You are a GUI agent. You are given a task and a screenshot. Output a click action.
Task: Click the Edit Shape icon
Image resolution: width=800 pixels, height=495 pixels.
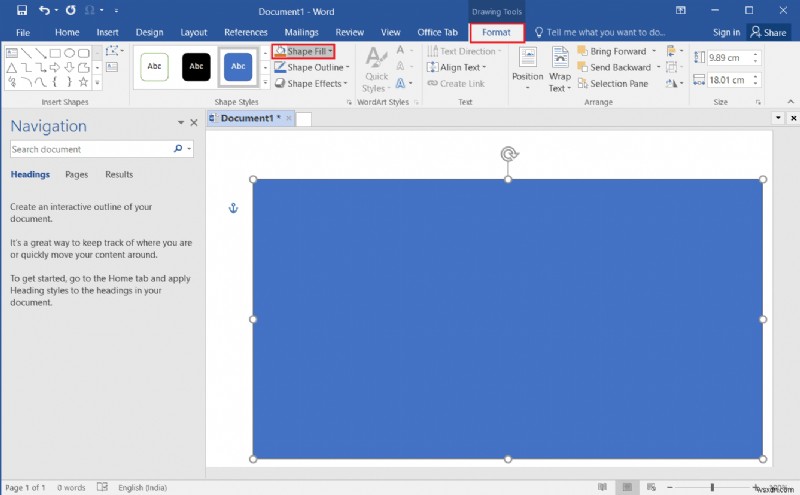113,50
